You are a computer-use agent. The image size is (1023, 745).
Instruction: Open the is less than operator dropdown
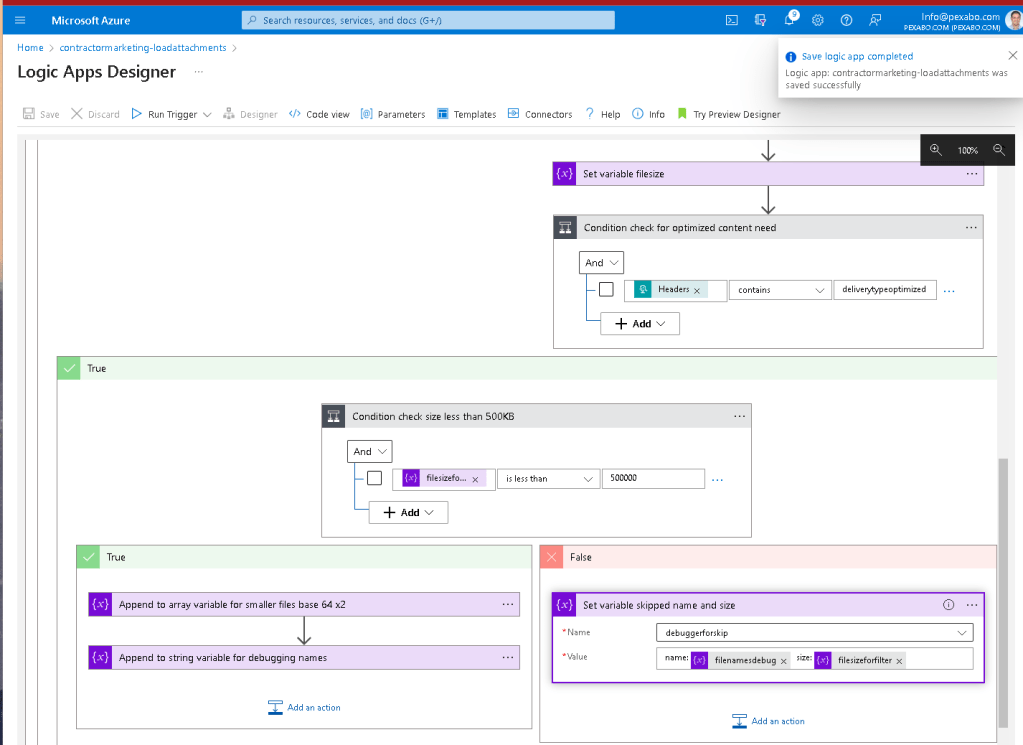click(x=549, y=478)
